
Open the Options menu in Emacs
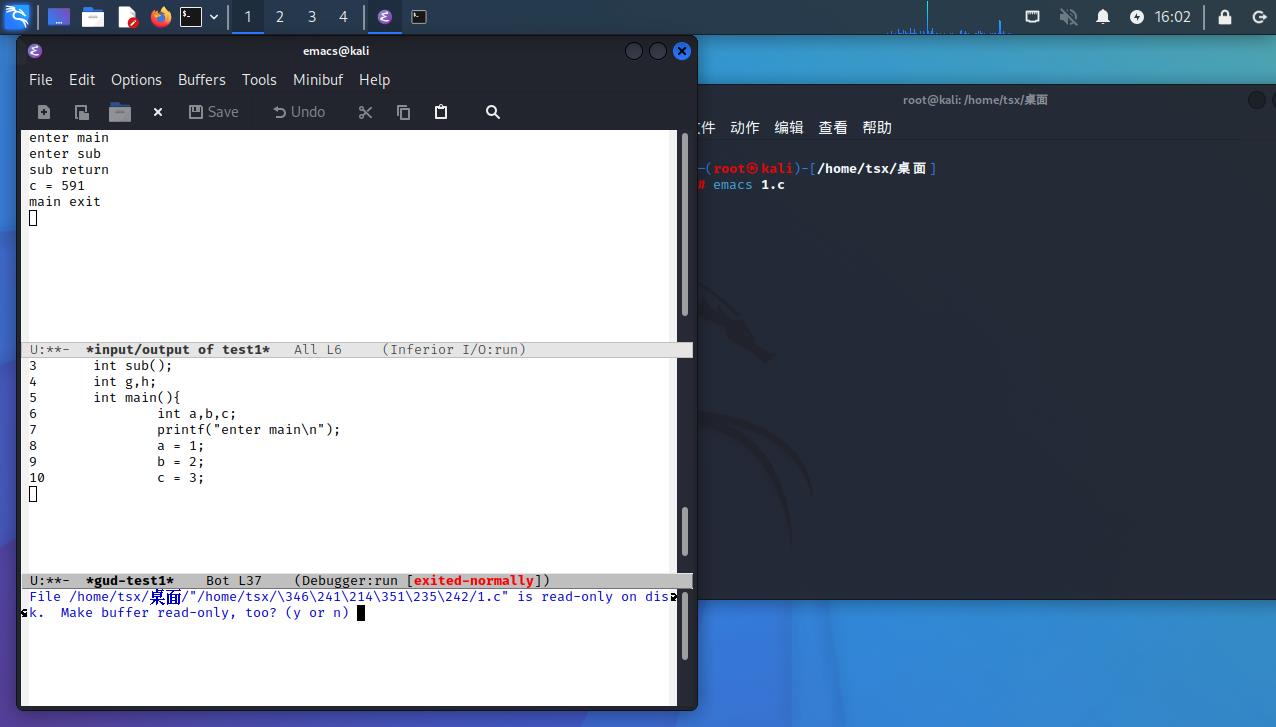click(x=136, y=80)
